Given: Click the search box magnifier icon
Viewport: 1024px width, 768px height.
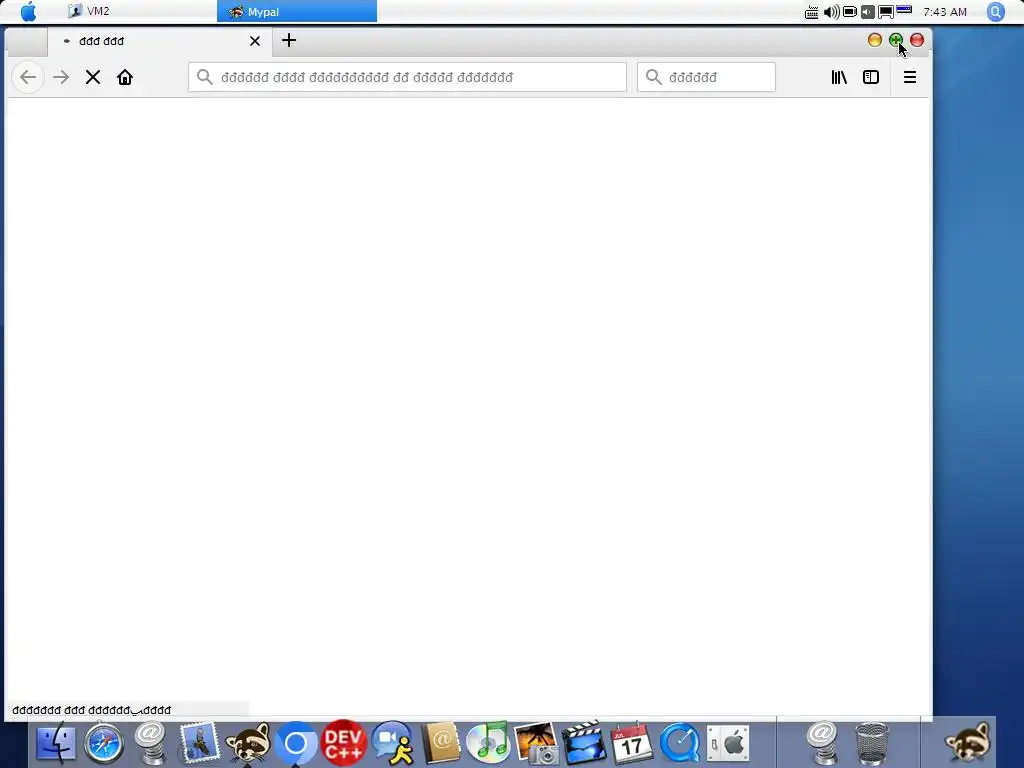Looking at the screenshot, I should [x=653, y=77].
